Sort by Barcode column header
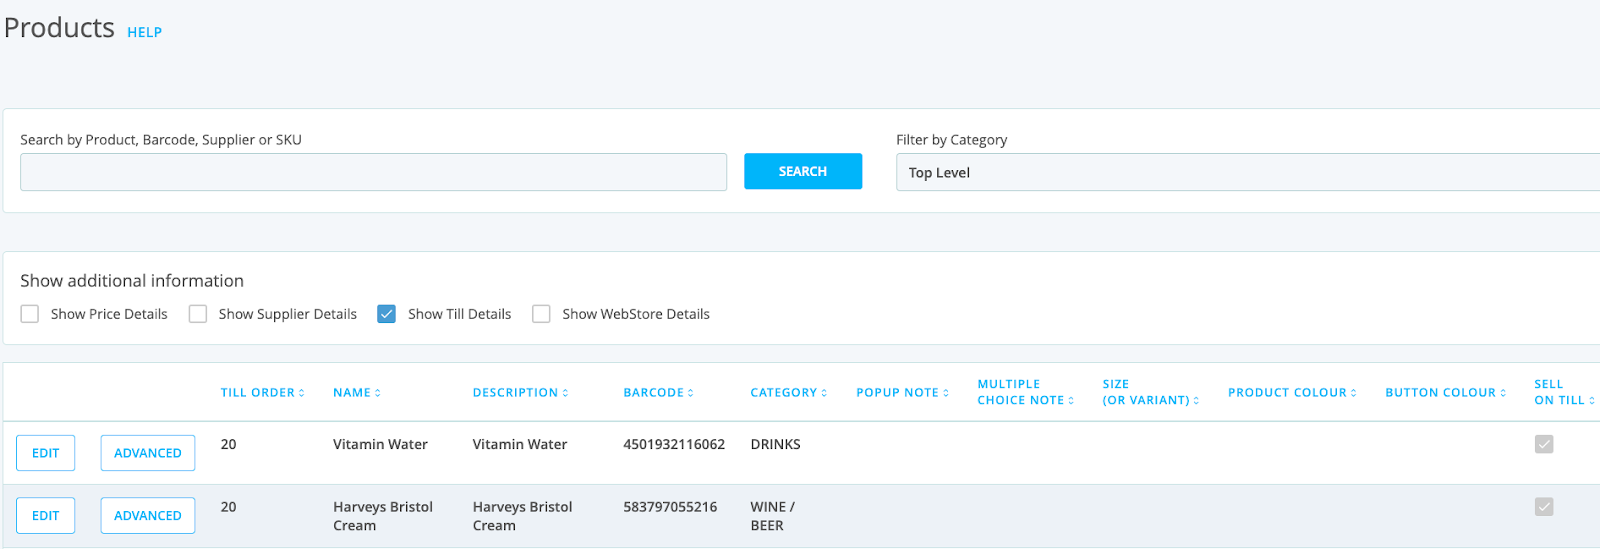The image size is (1600, 549). point(658,393)
